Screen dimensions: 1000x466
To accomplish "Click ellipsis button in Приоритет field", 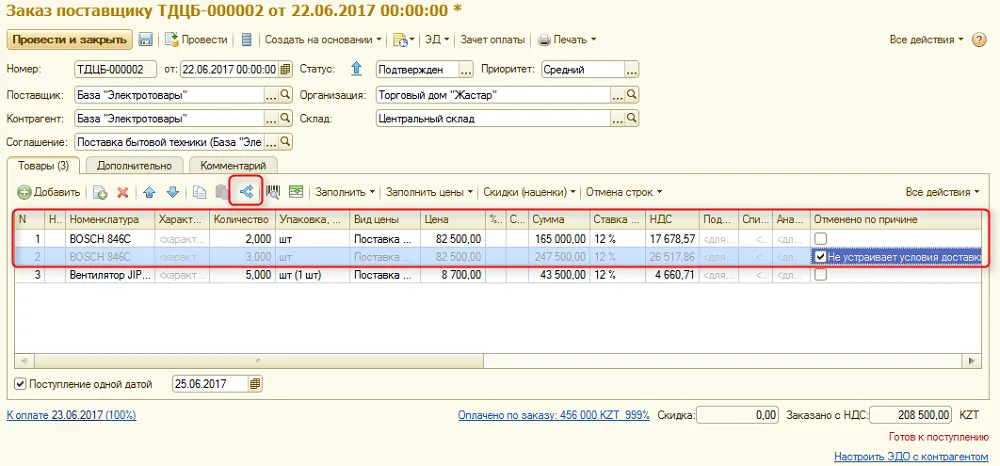I will tap(632, 69).
